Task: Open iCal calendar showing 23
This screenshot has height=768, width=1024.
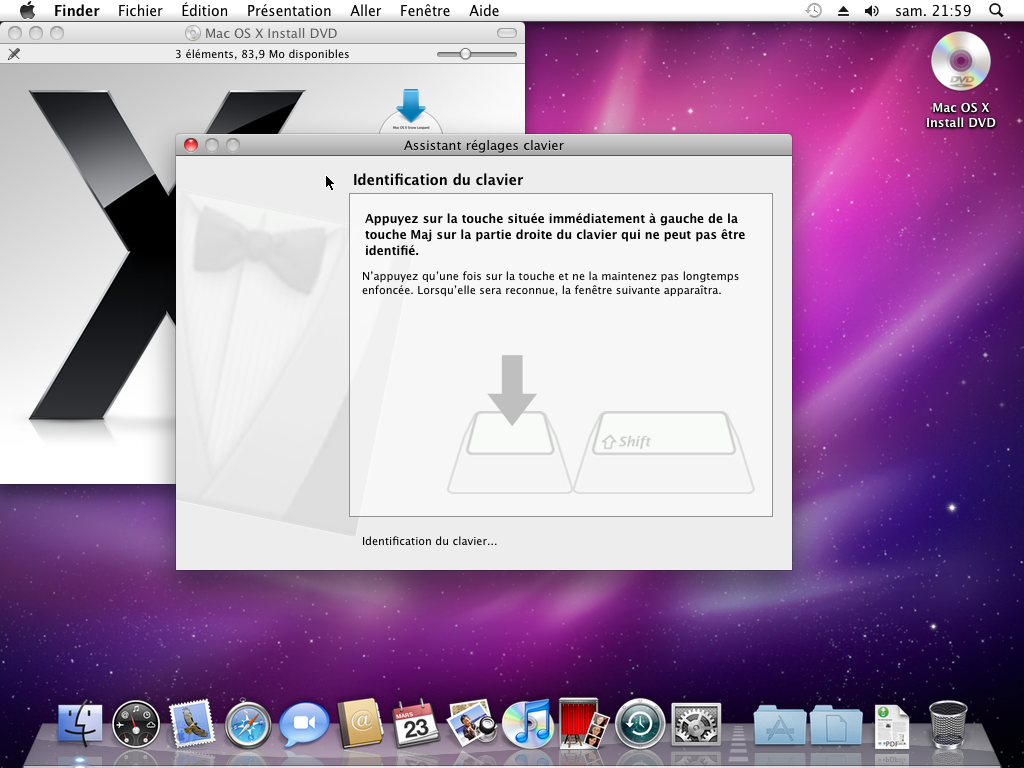Action: [x=416, y=724]
